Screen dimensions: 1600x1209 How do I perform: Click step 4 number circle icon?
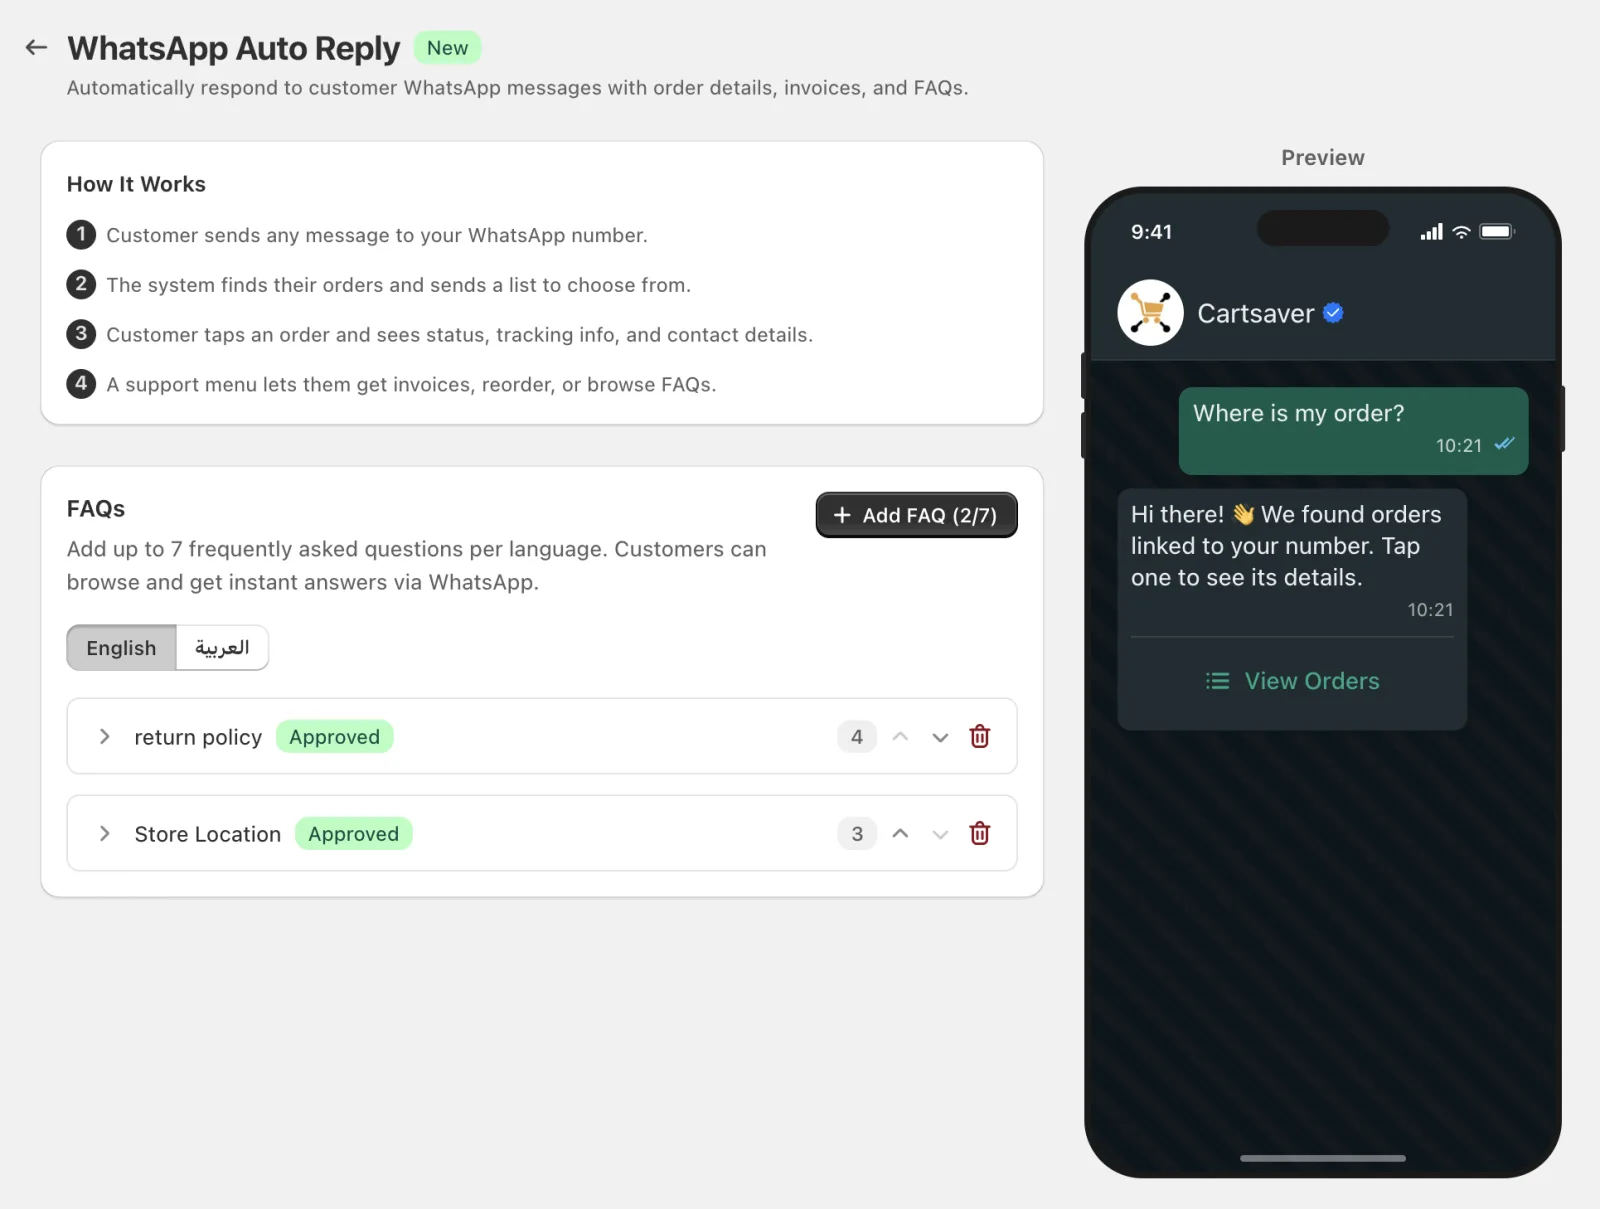81,384
